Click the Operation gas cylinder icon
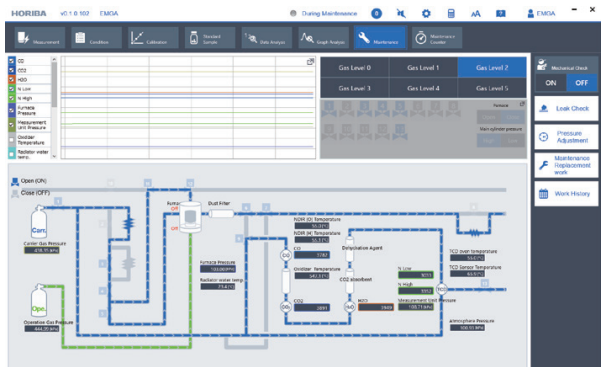 point(39,301)
